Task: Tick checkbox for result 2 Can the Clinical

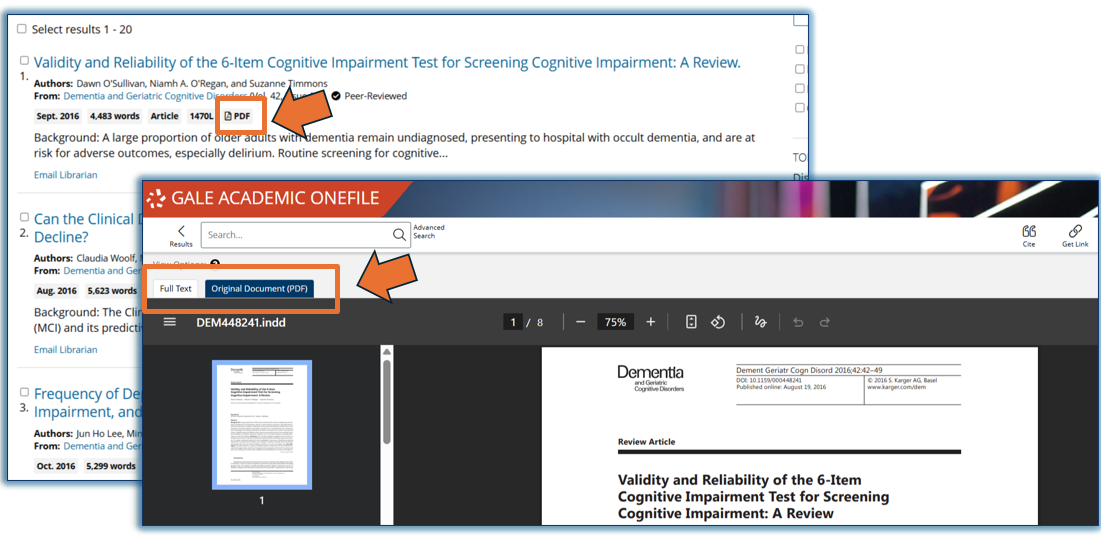Action: tap(25, 218)
